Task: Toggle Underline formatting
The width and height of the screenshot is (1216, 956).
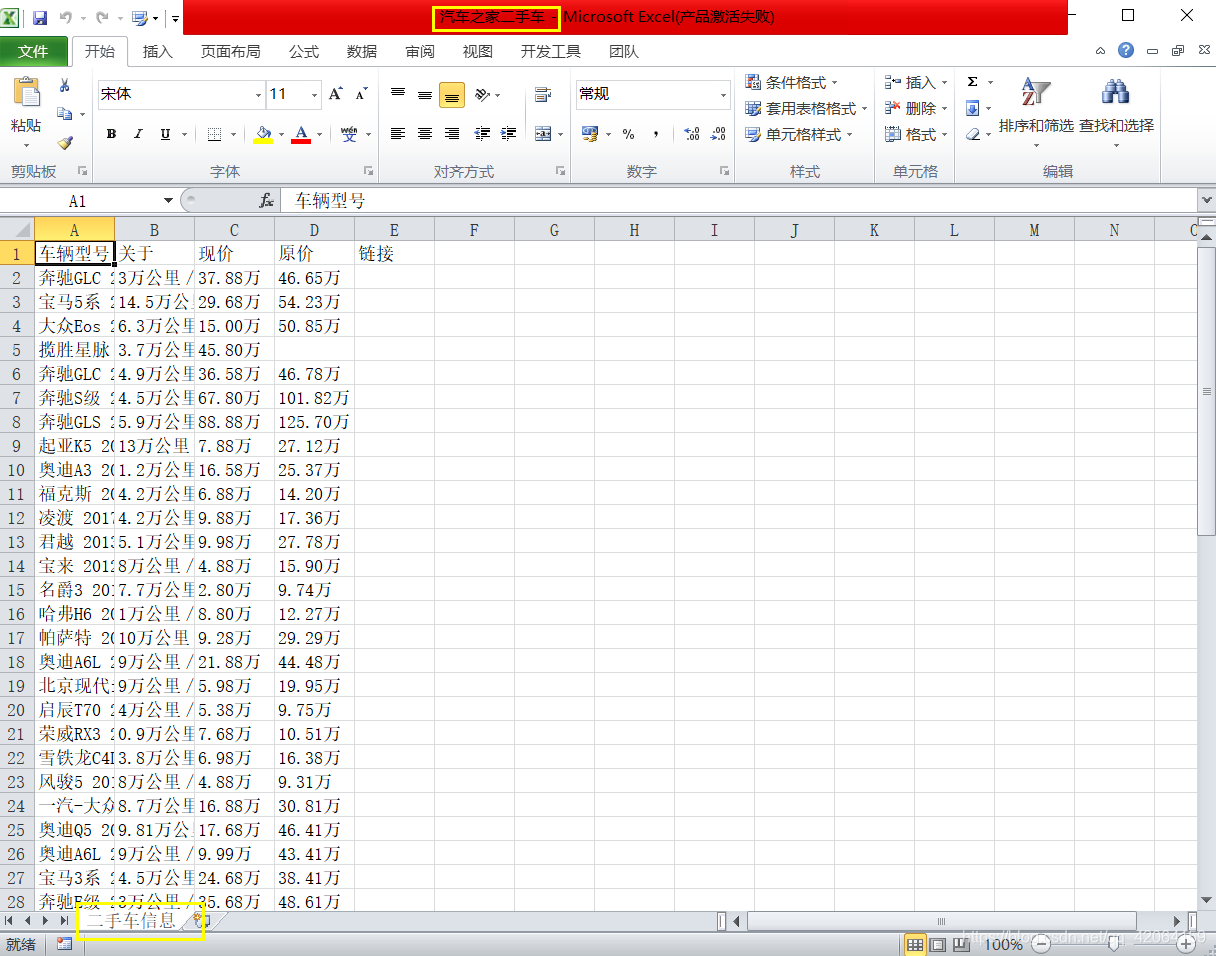Action: pos(165,134)
